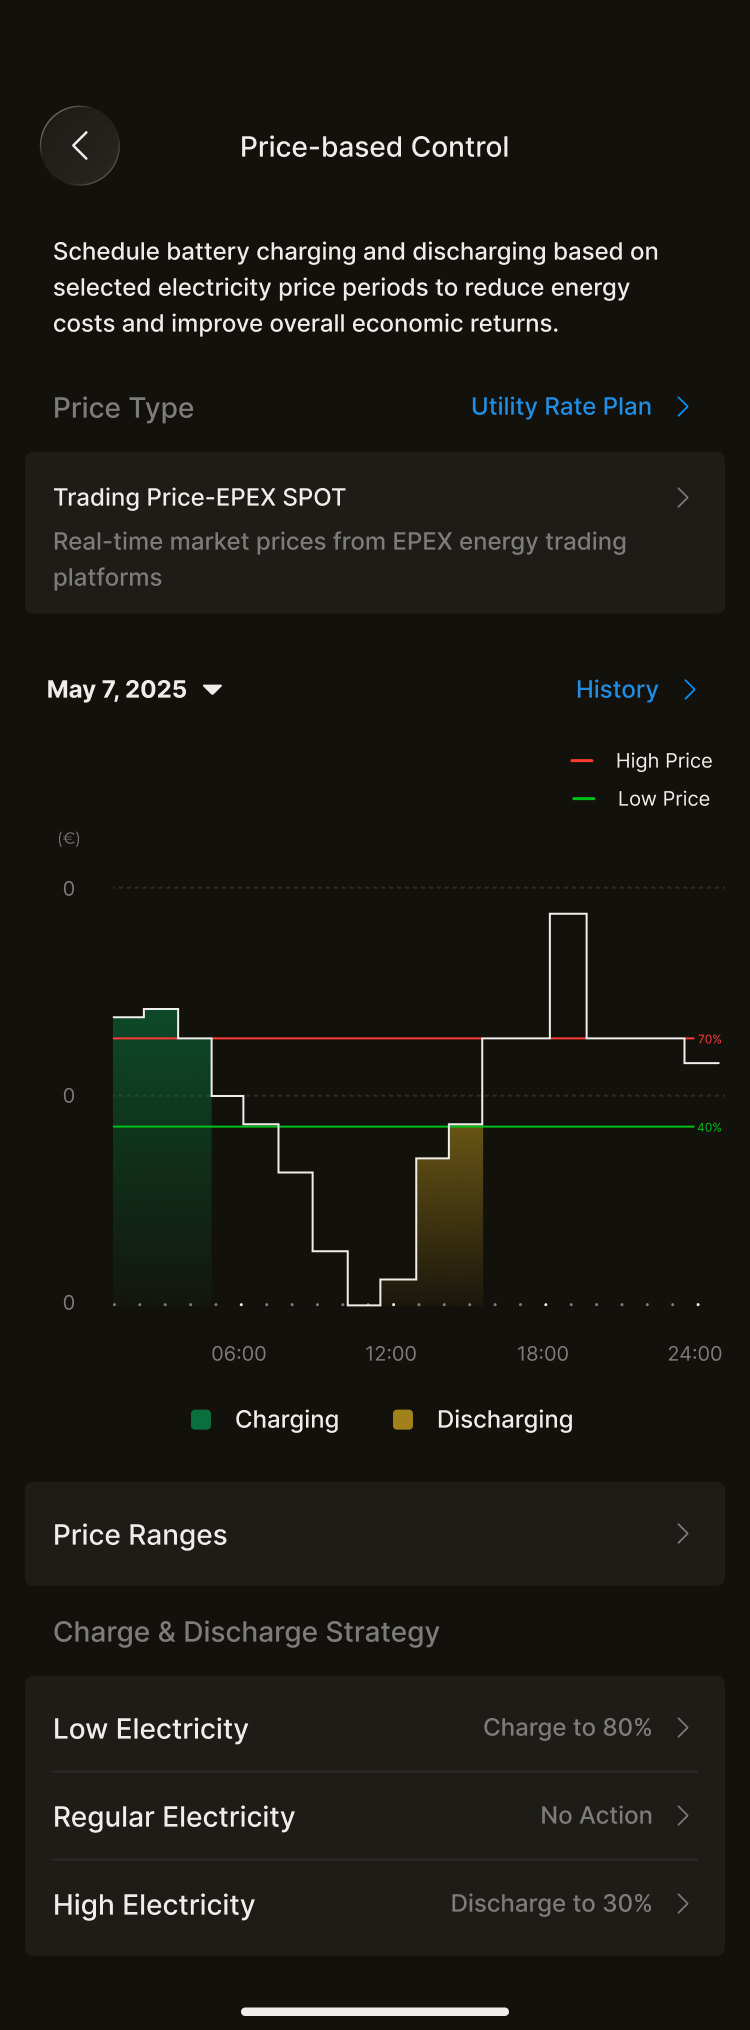Viewport: 750px width, 2030px height.
Task: Open the May 7, 2025 date dropdown
Action: (117, 690)
